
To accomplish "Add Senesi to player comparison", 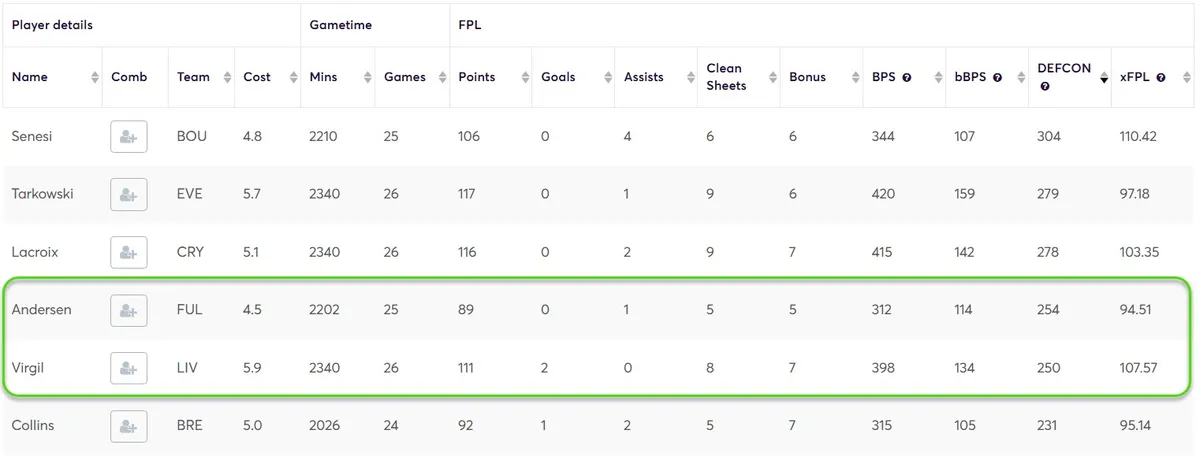I will click(x=128, y=137).
